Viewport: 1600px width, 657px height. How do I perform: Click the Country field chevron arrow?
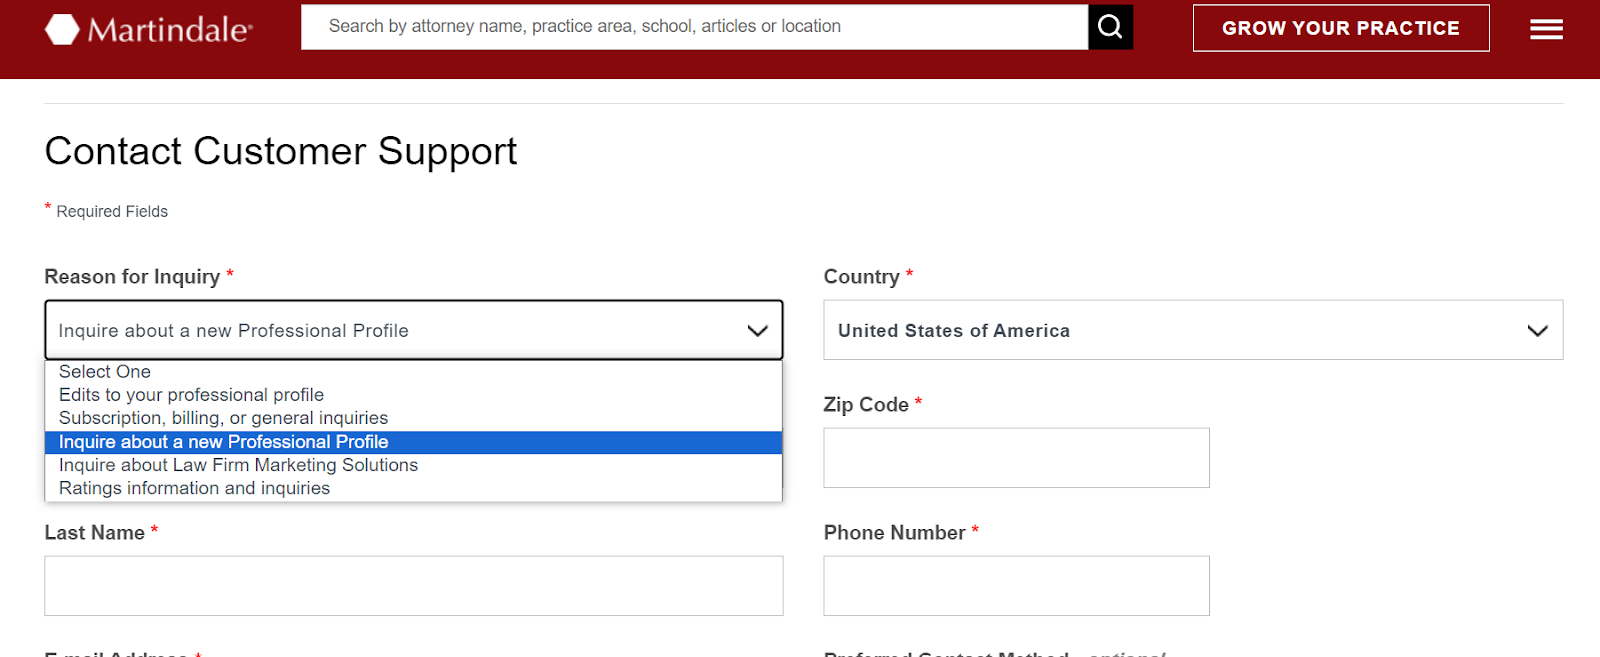[1538, 331]
